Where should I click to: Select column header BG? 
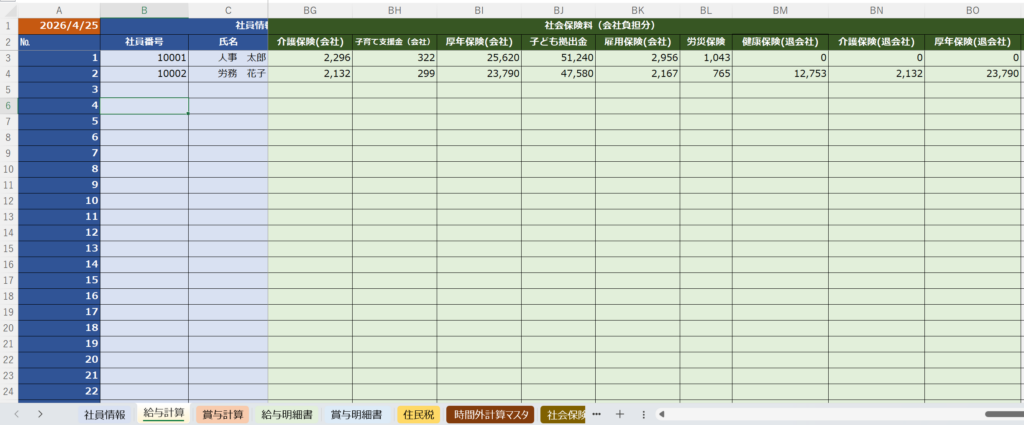pos(310,9)
